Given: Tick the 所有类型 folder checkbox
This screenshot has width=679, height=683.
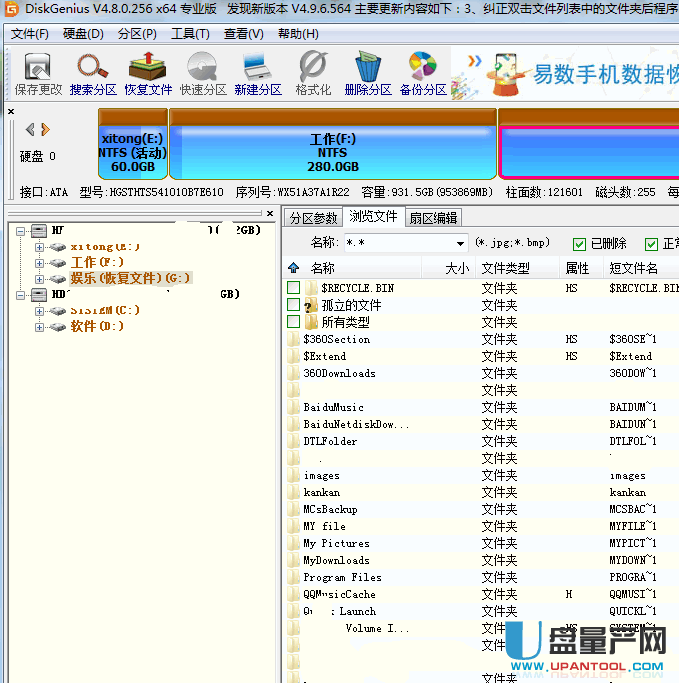Looking at the screenshot, I should (293, 322).
